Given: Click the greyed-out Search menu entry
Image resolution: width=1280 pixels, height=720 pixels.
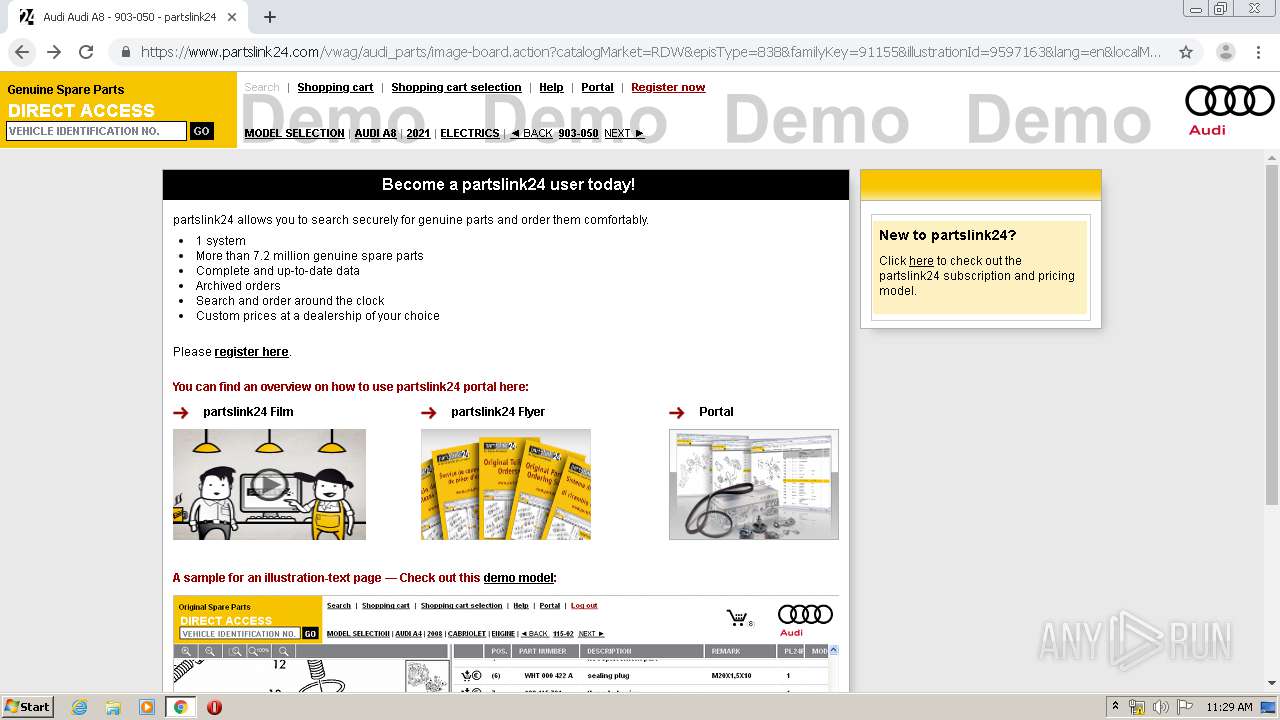Looking at the screenshot, I should [262, 87].
